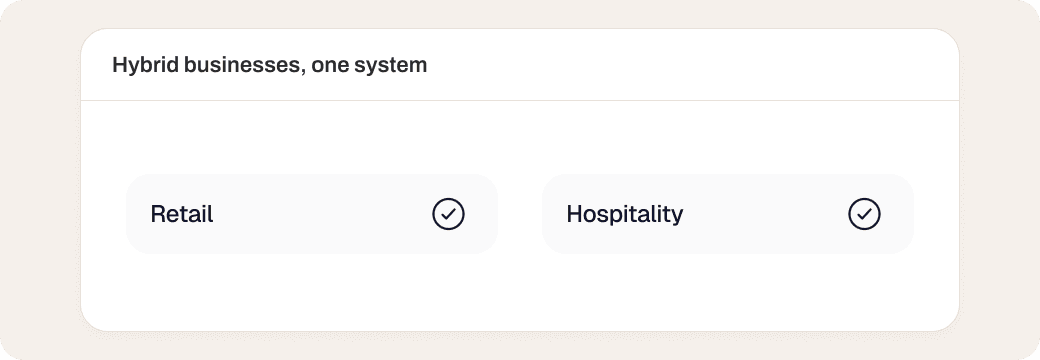Click the "Hybrid businesses, one system" heading
1040x360 pixels.
click(x=269, y=65)
